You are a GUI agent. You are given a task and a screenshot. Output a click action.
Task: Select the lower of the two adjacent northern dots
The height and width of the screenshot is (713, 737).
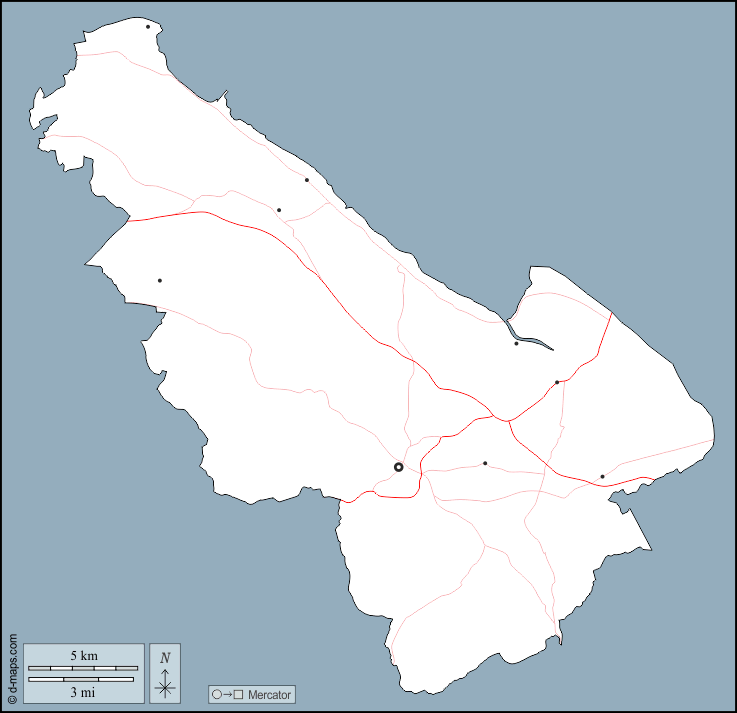pos(279,210)
